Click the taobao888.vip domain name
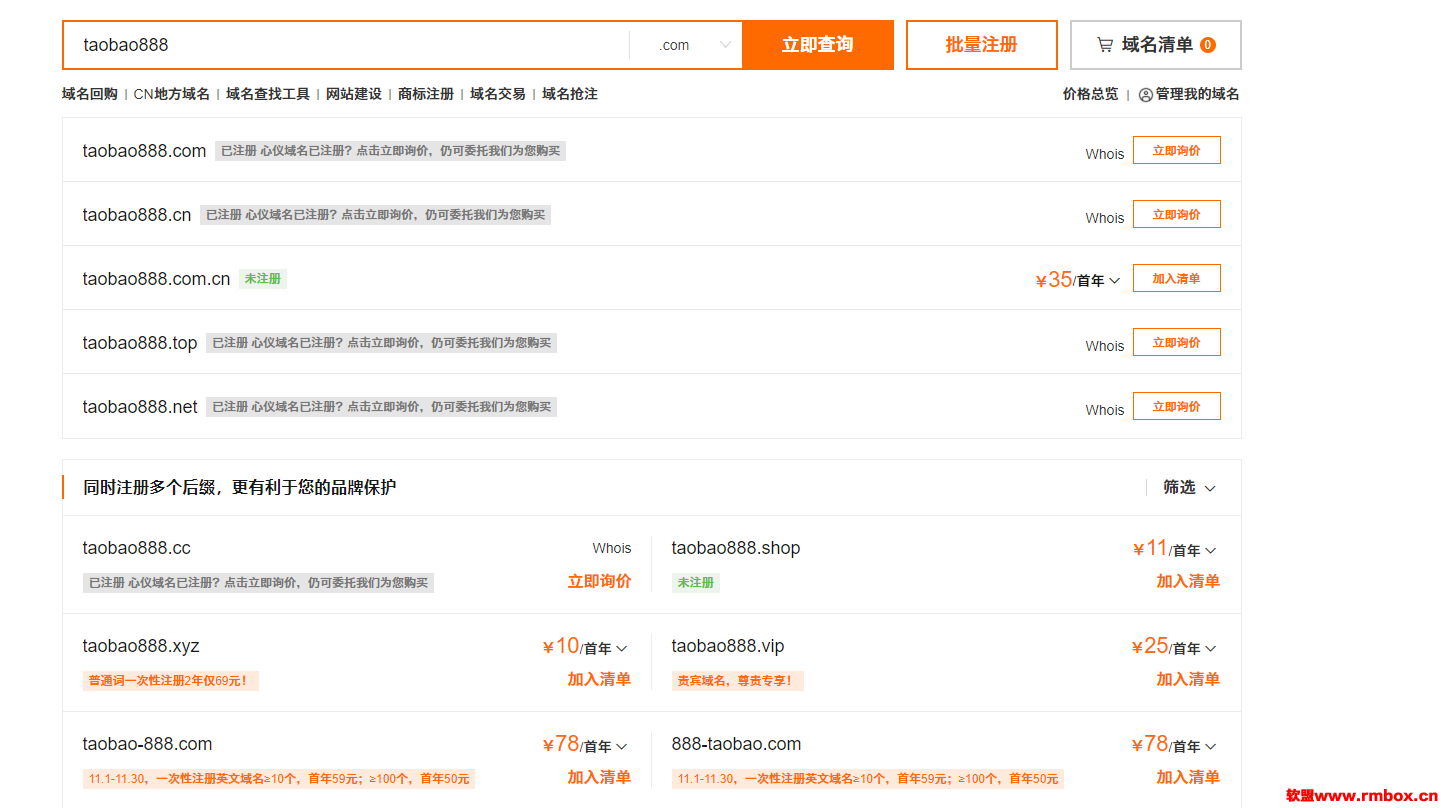Screen dimensions: 1441x808 728,646
